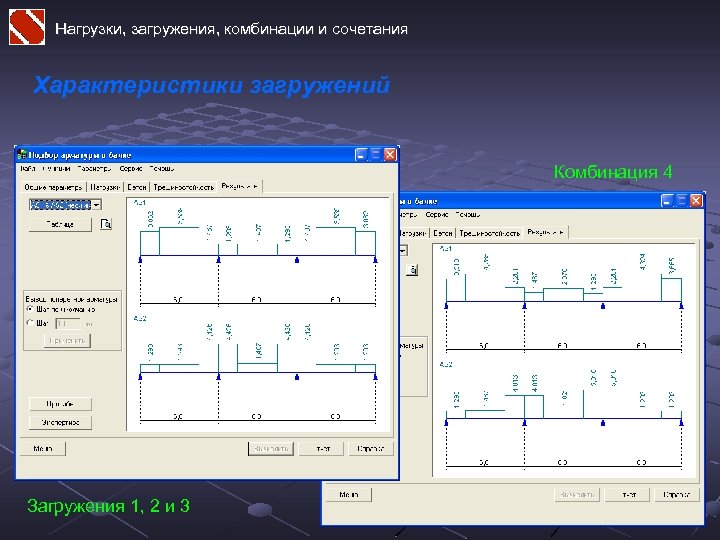Click Отчет button in the back window
The image size is (720, 540).
(627, 495)
